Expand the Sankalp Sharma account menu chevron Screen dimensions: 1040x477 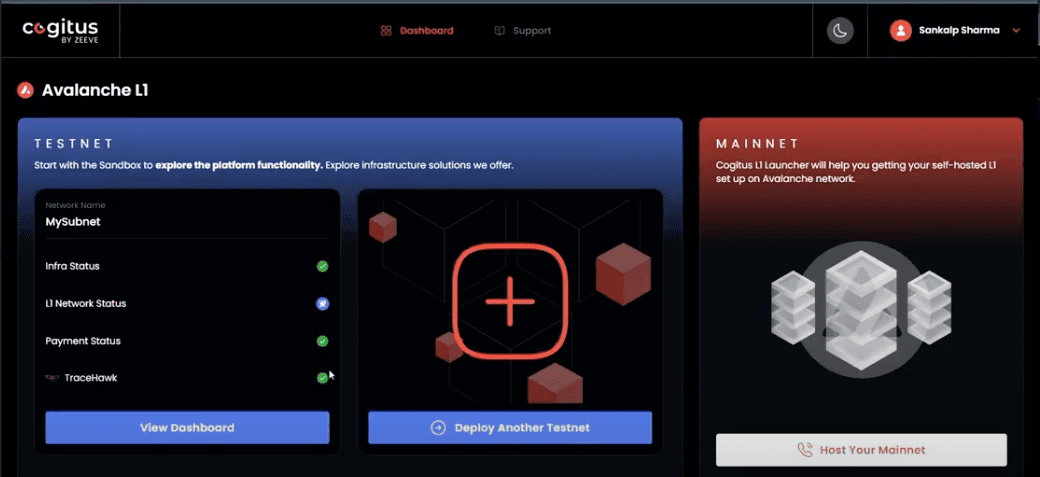click(x=1015, y=31)
